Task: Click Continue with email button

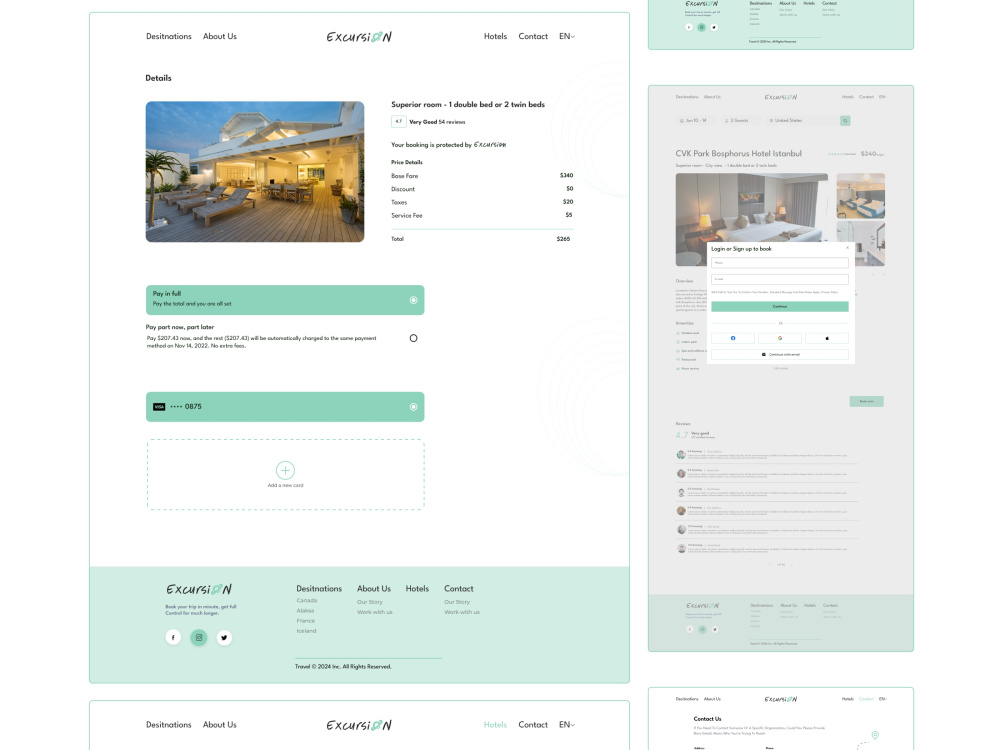Action: click(x=780, y=355)
